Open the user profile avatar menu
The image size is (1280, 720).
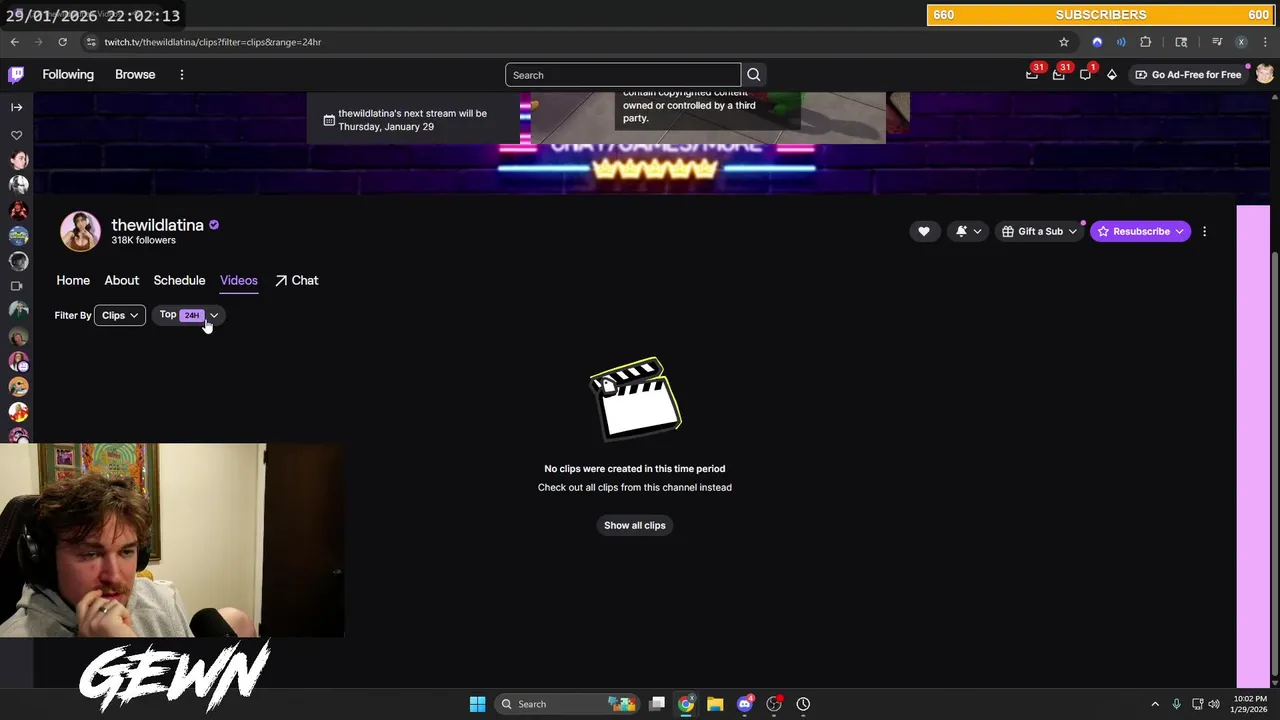coord(1264,75)
